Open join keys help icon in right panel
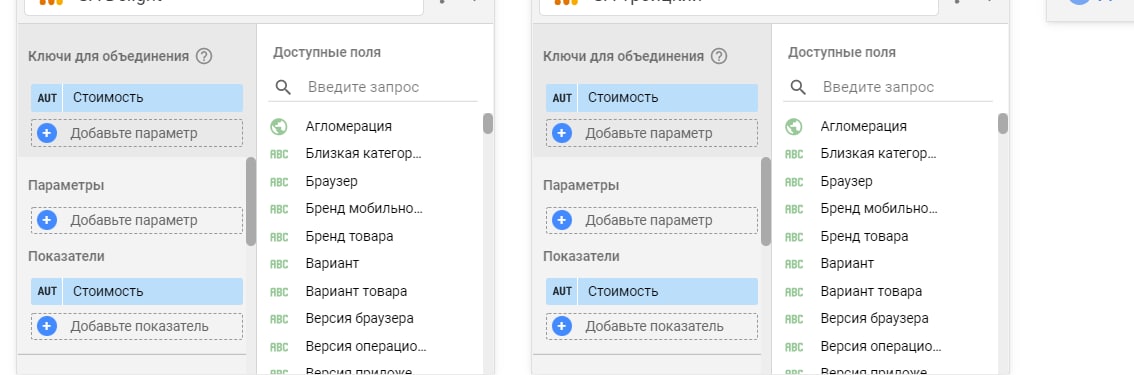This screenshot has height=375, width=1134. pos(719,56)
